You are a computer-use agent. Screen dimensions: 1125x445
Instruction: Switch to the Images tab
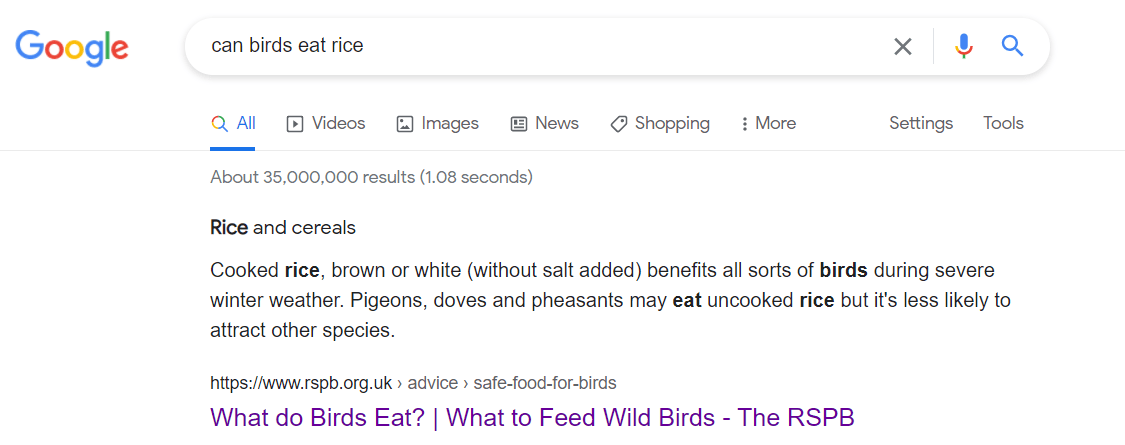[438, 123]
